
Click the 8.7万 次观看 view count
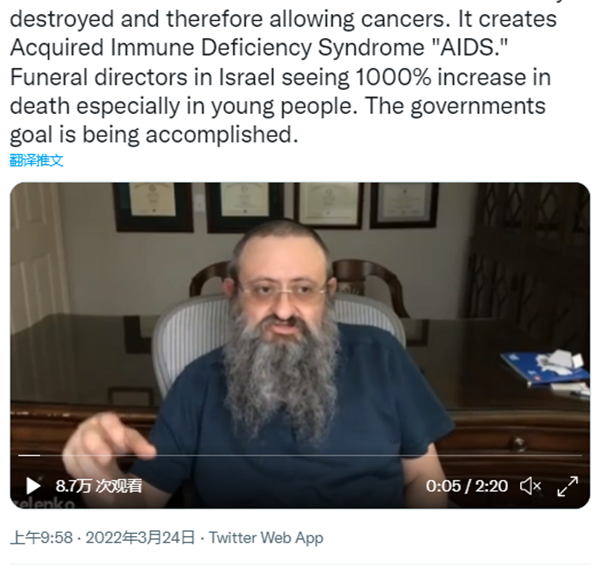coord(99,486)
